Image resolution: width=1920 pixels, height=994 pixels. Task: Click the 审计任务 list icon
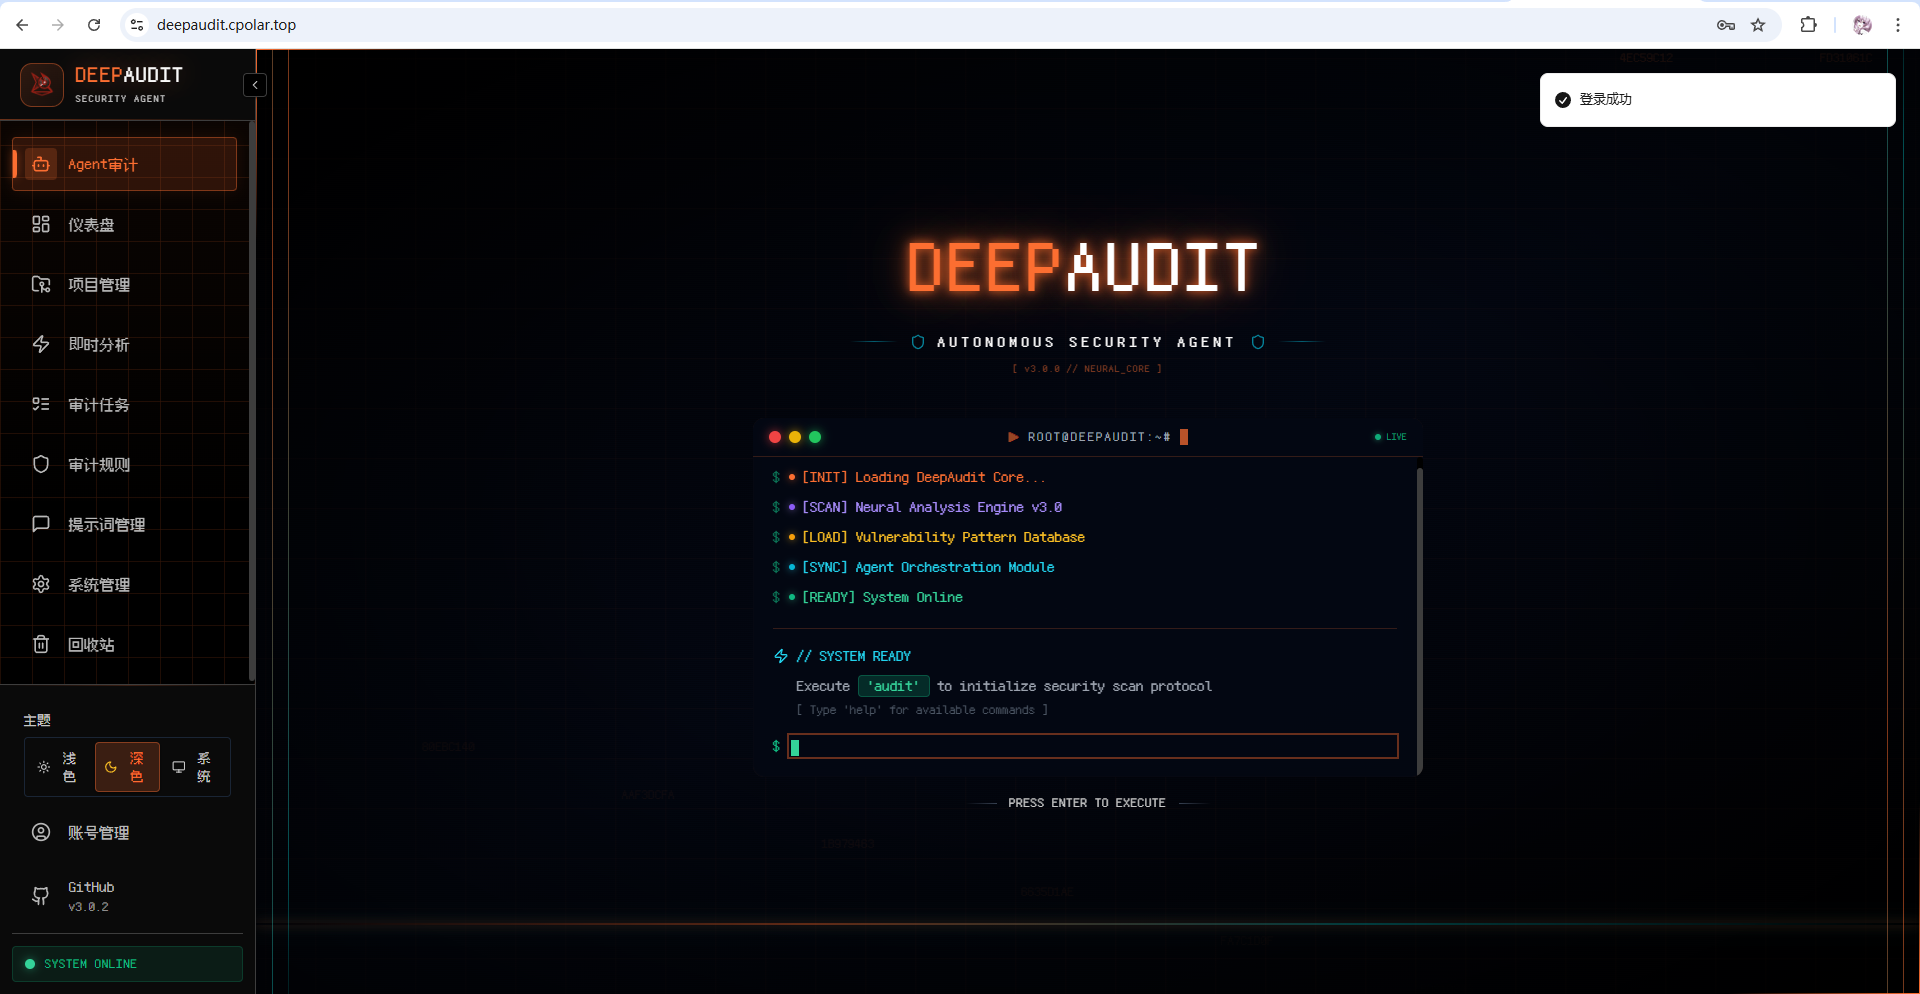41,405
